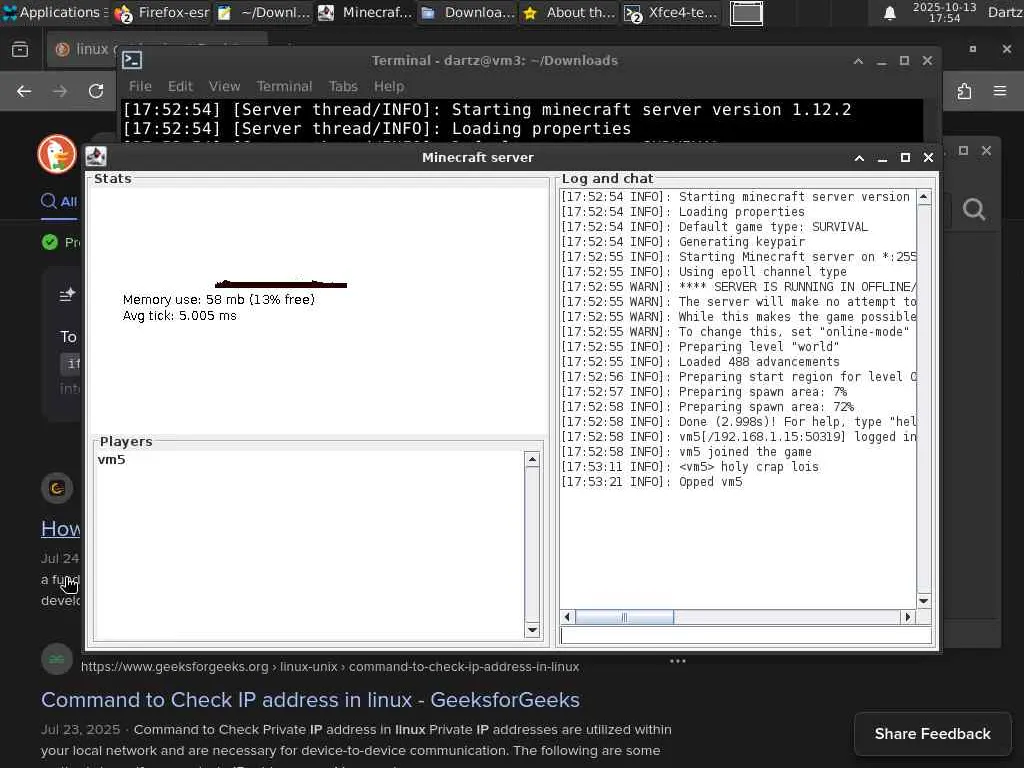Reload the page in Firefox
The height and width of the screenshot is (768, 1024).
click(96, 91)
